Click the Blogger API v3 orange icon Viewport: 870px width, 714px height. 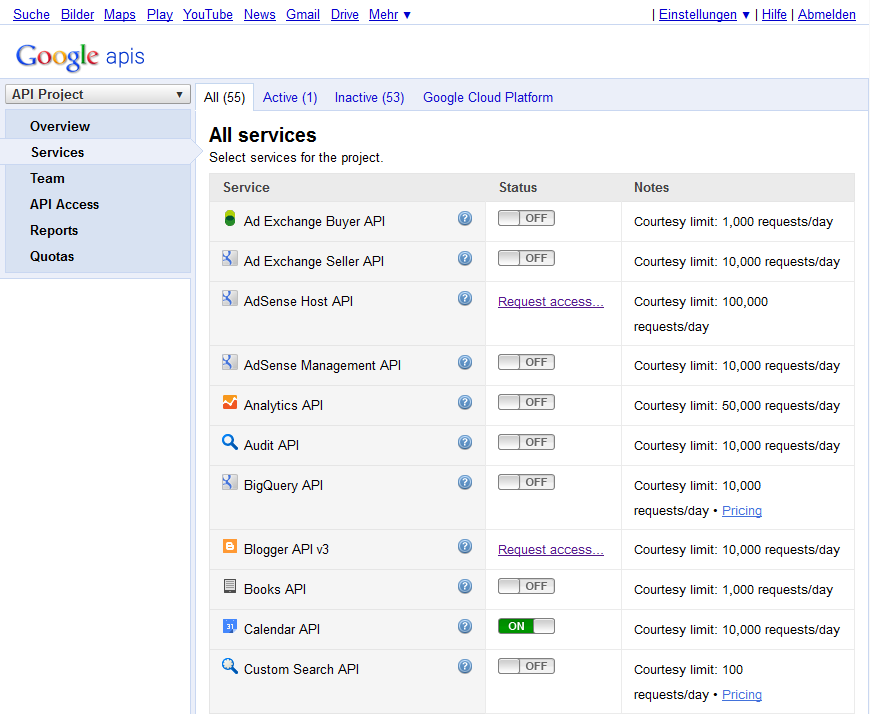tap(230, 547)
